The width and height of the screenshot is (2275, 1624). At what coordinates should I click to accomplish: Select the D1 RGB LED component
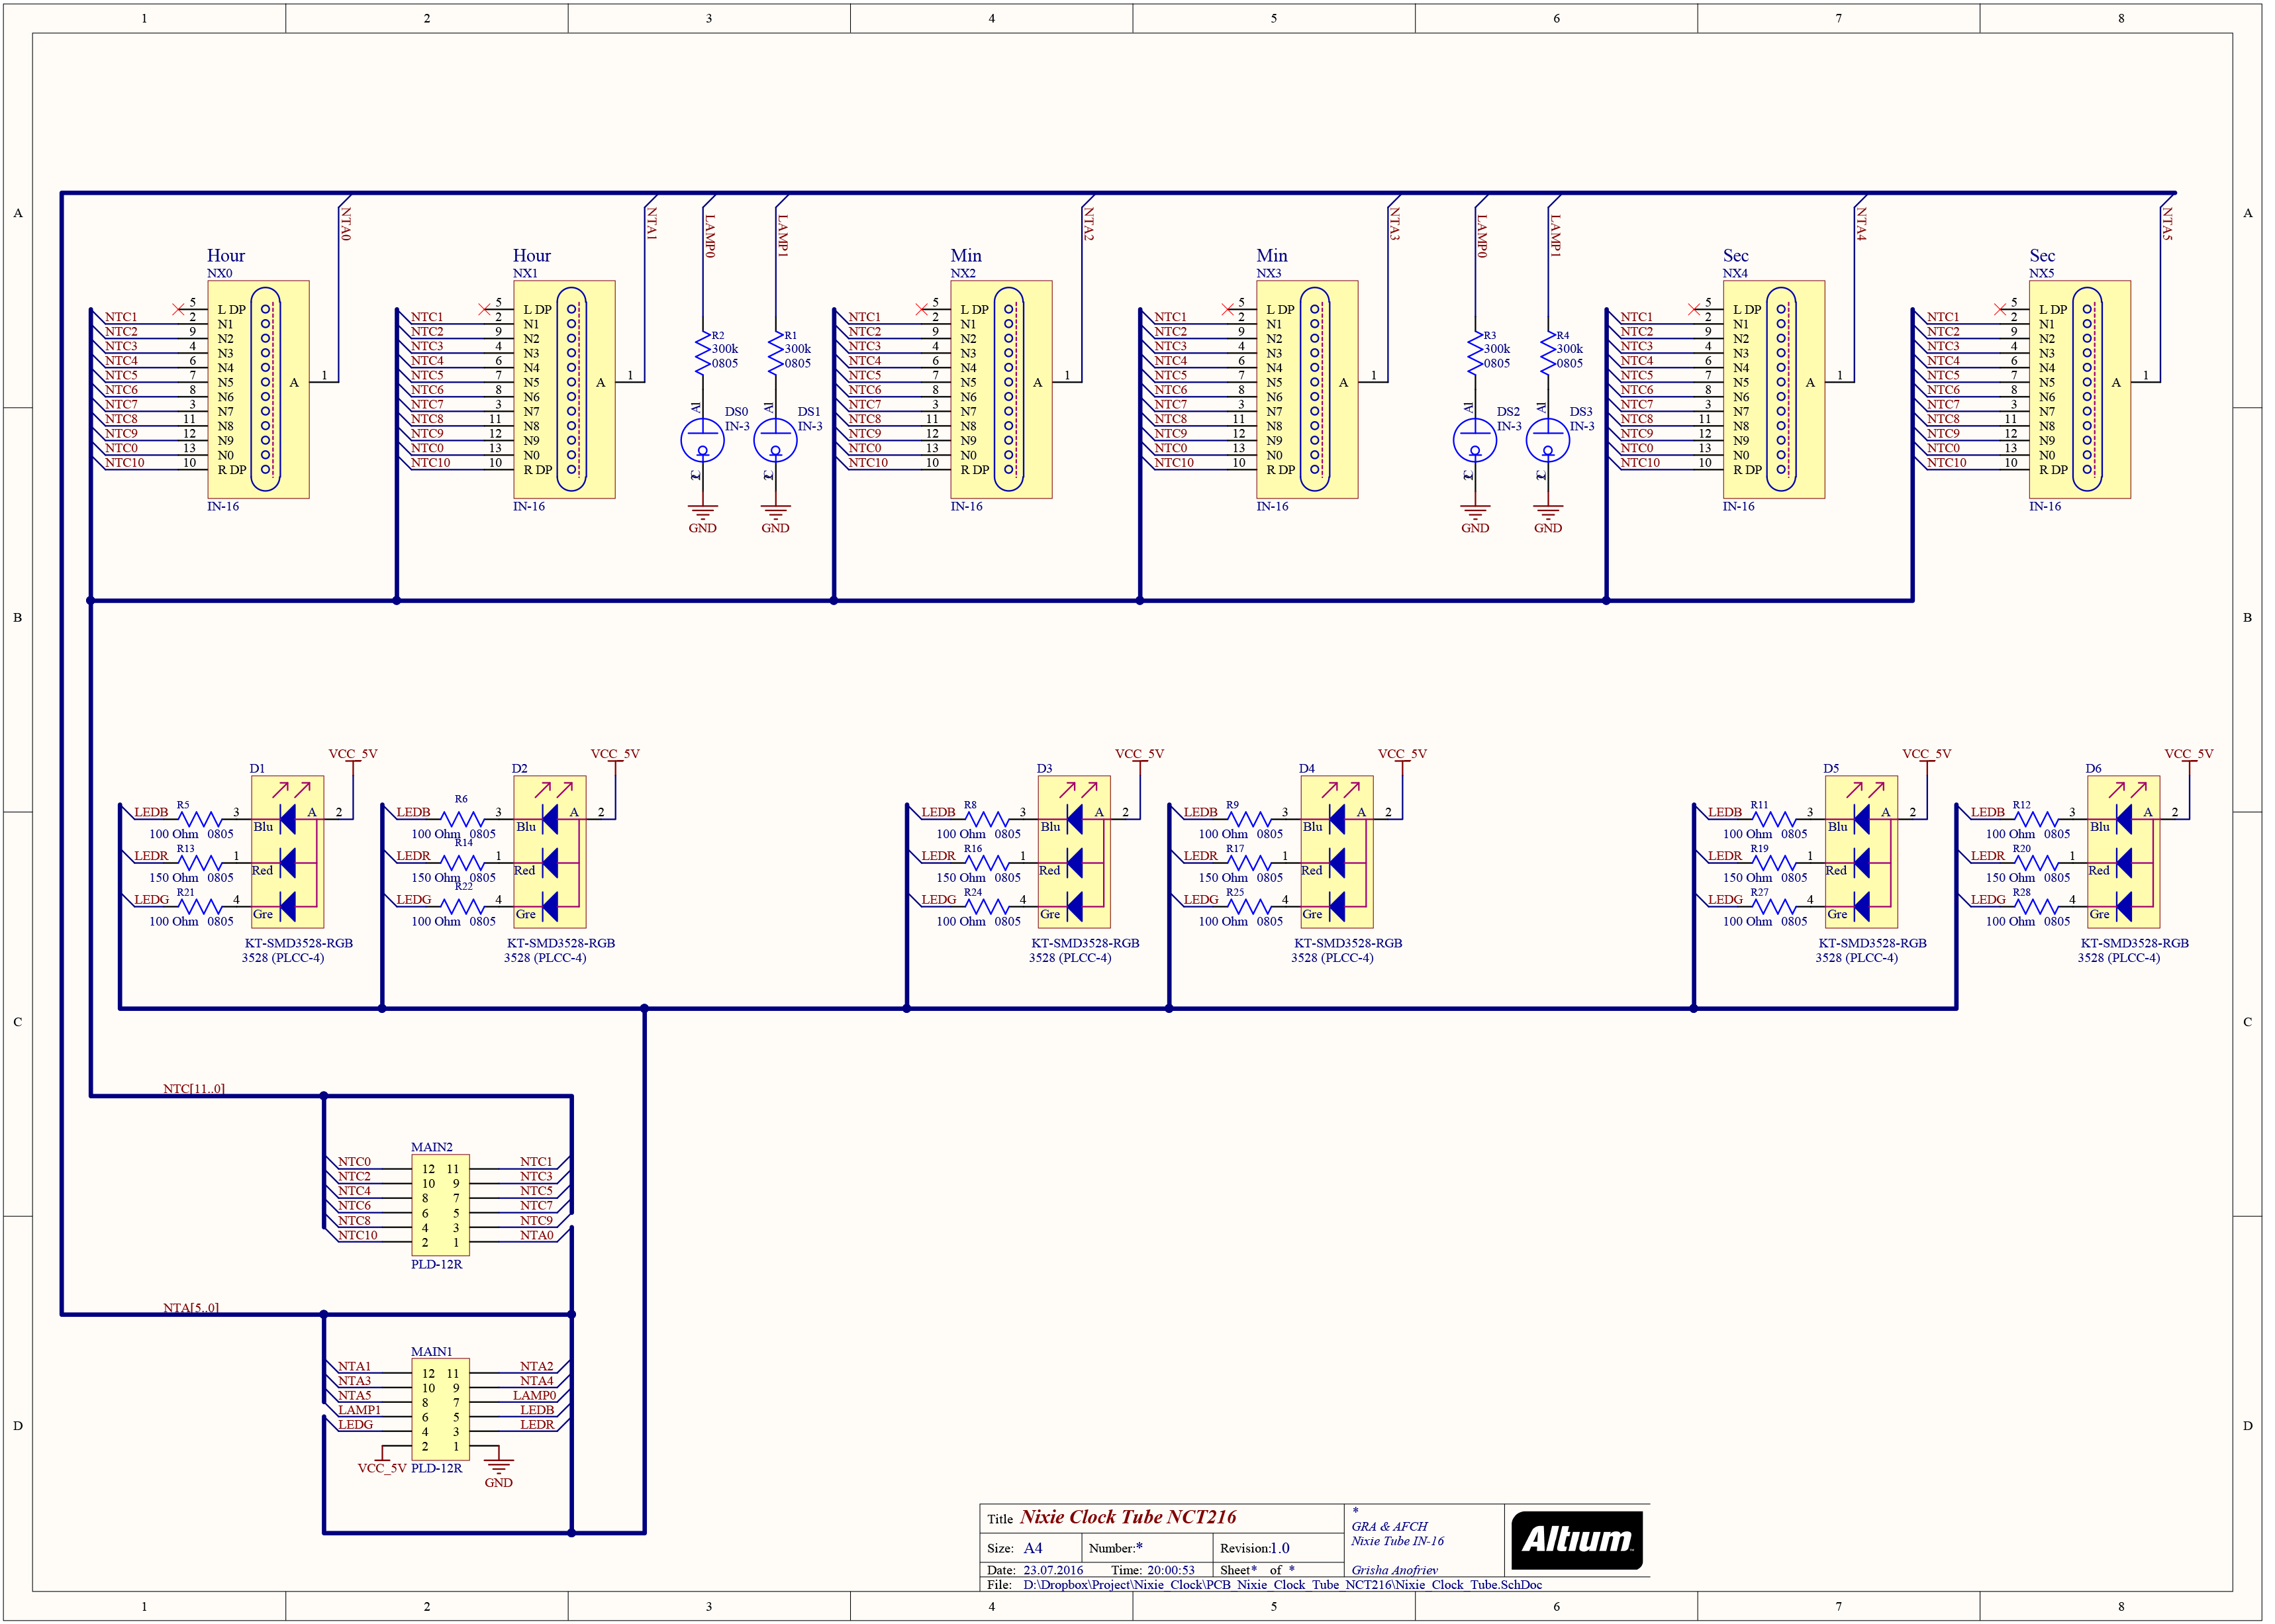(287, 852)
